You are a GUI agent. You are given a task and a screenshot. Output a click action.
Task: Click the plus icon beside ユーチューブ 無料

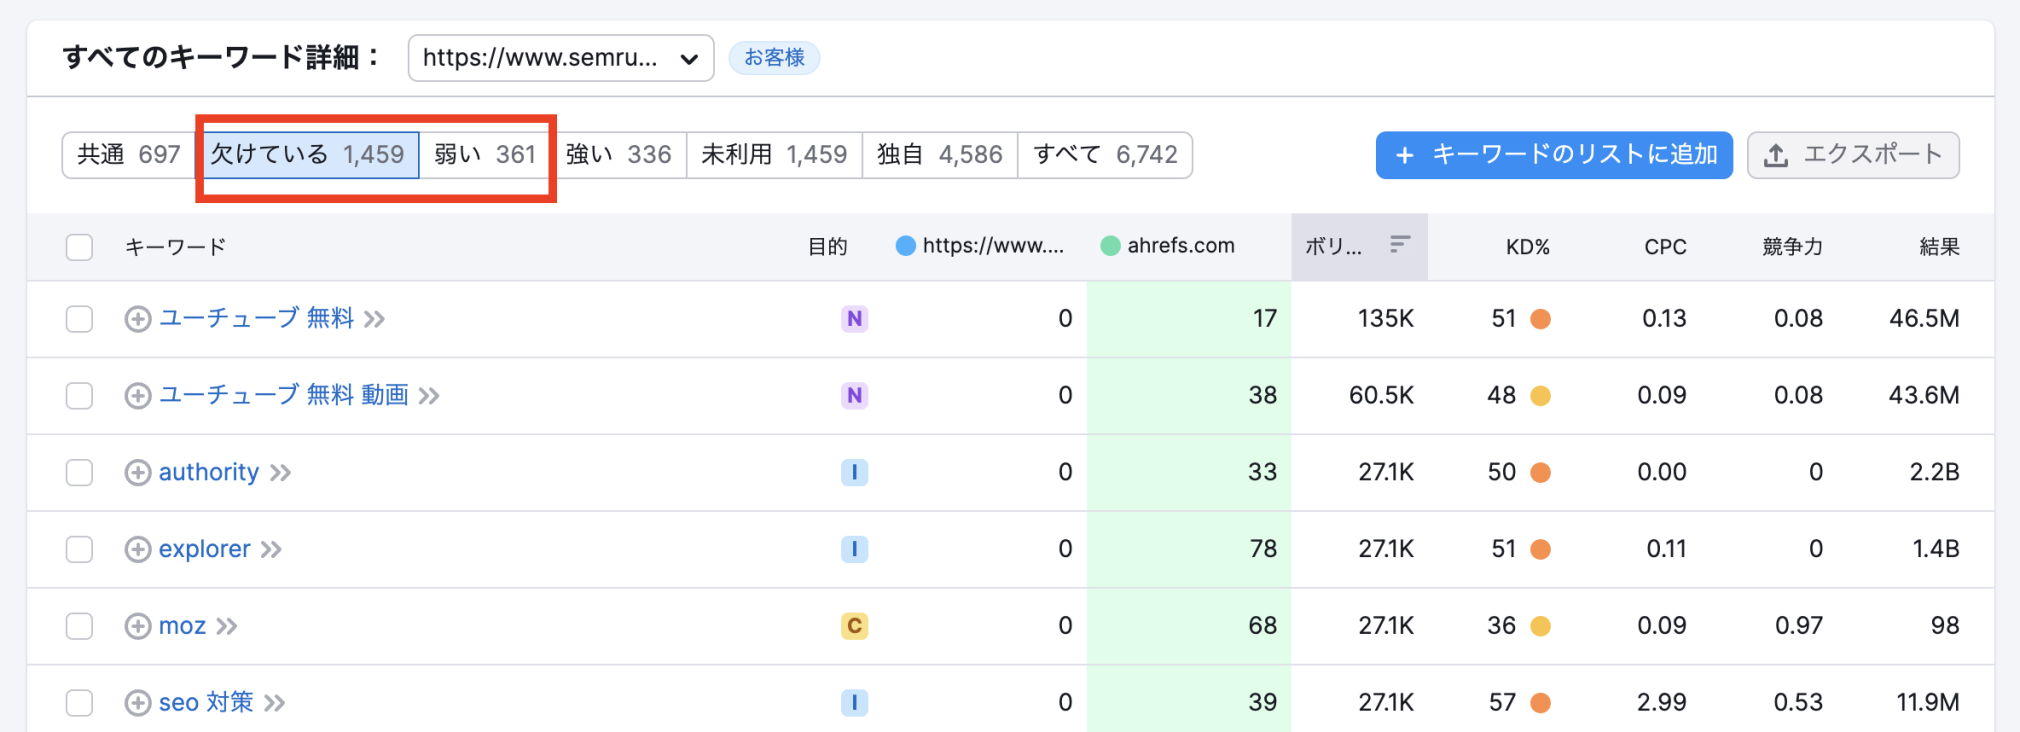(138, 319)
